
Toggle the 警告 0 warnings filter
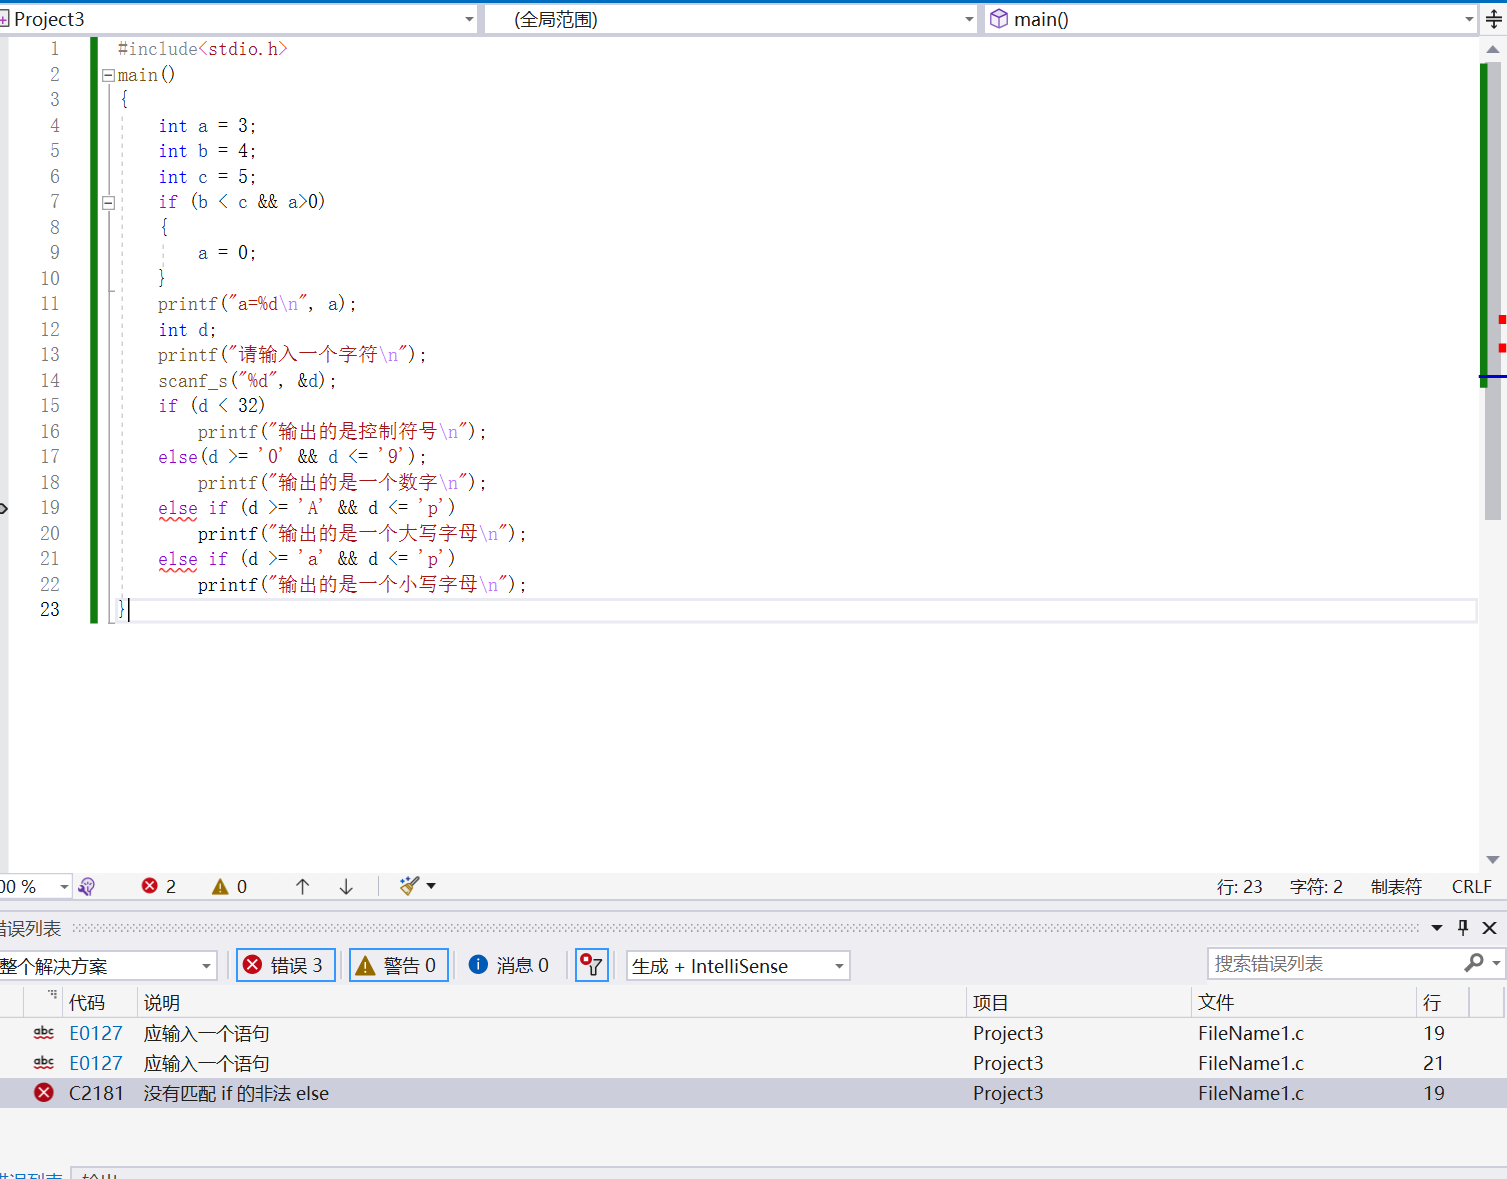(x=398, y=965)
